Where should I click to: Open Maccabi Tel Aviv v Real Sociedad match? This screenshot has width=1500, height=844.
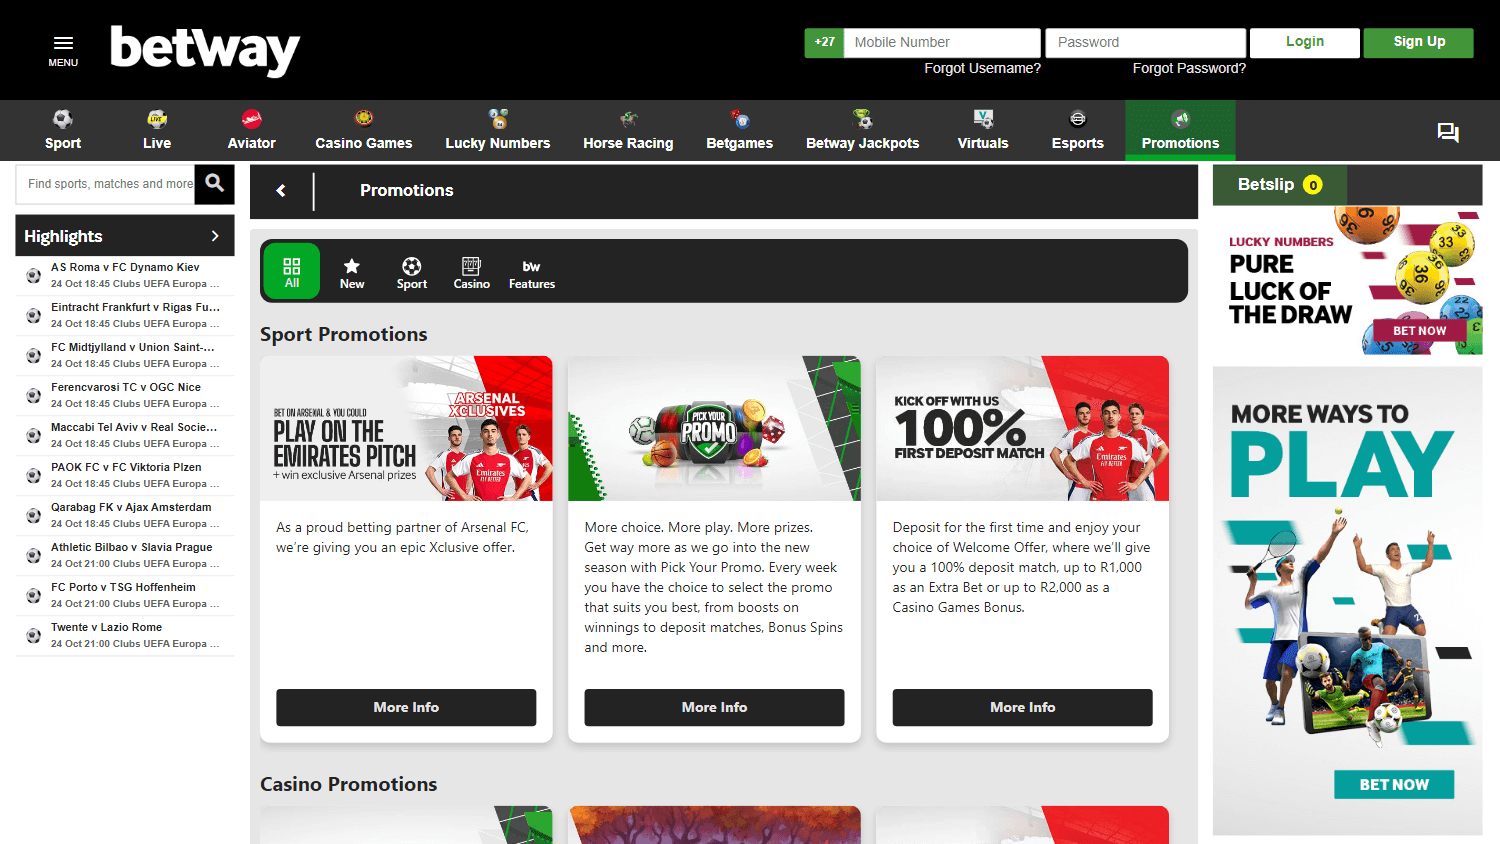tap(125, 435)
